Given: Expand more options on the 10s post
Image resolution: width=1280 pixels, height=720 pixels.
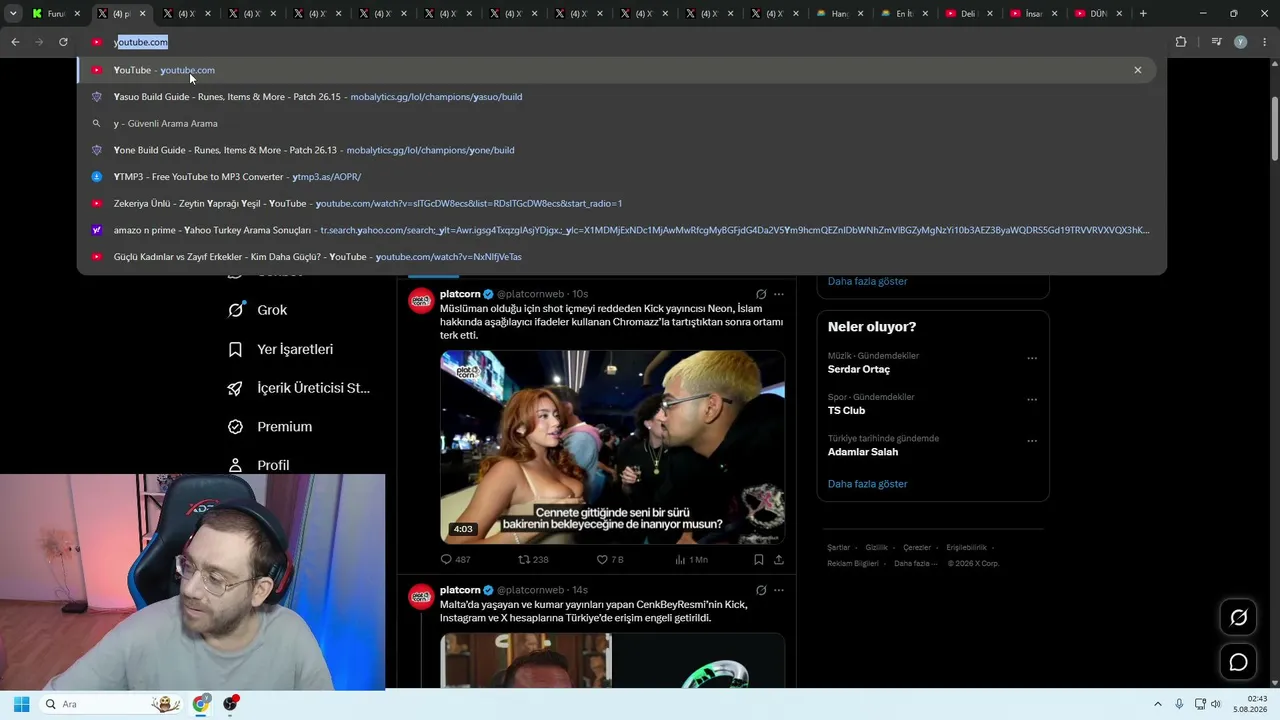Looking at the screenshot, I should coord(779,294).
